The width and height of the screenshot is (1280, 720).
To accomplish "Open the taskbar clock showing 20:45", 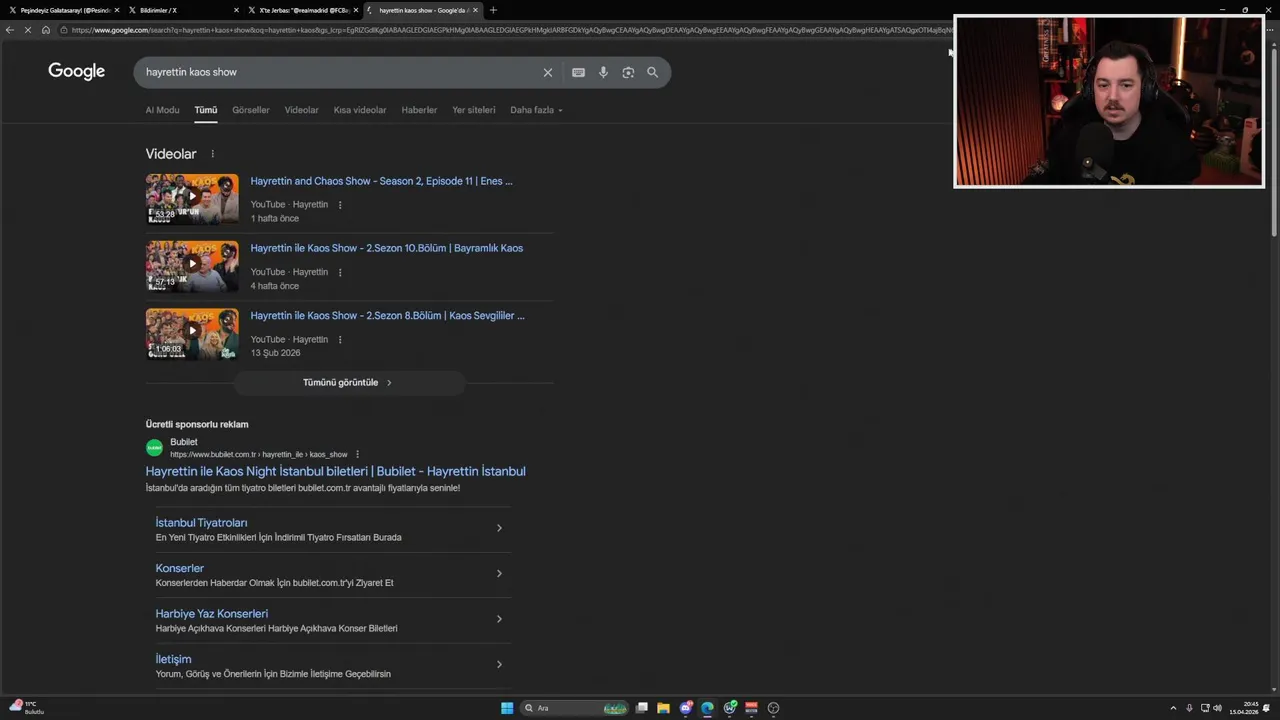I will (x=1243, y=708).
